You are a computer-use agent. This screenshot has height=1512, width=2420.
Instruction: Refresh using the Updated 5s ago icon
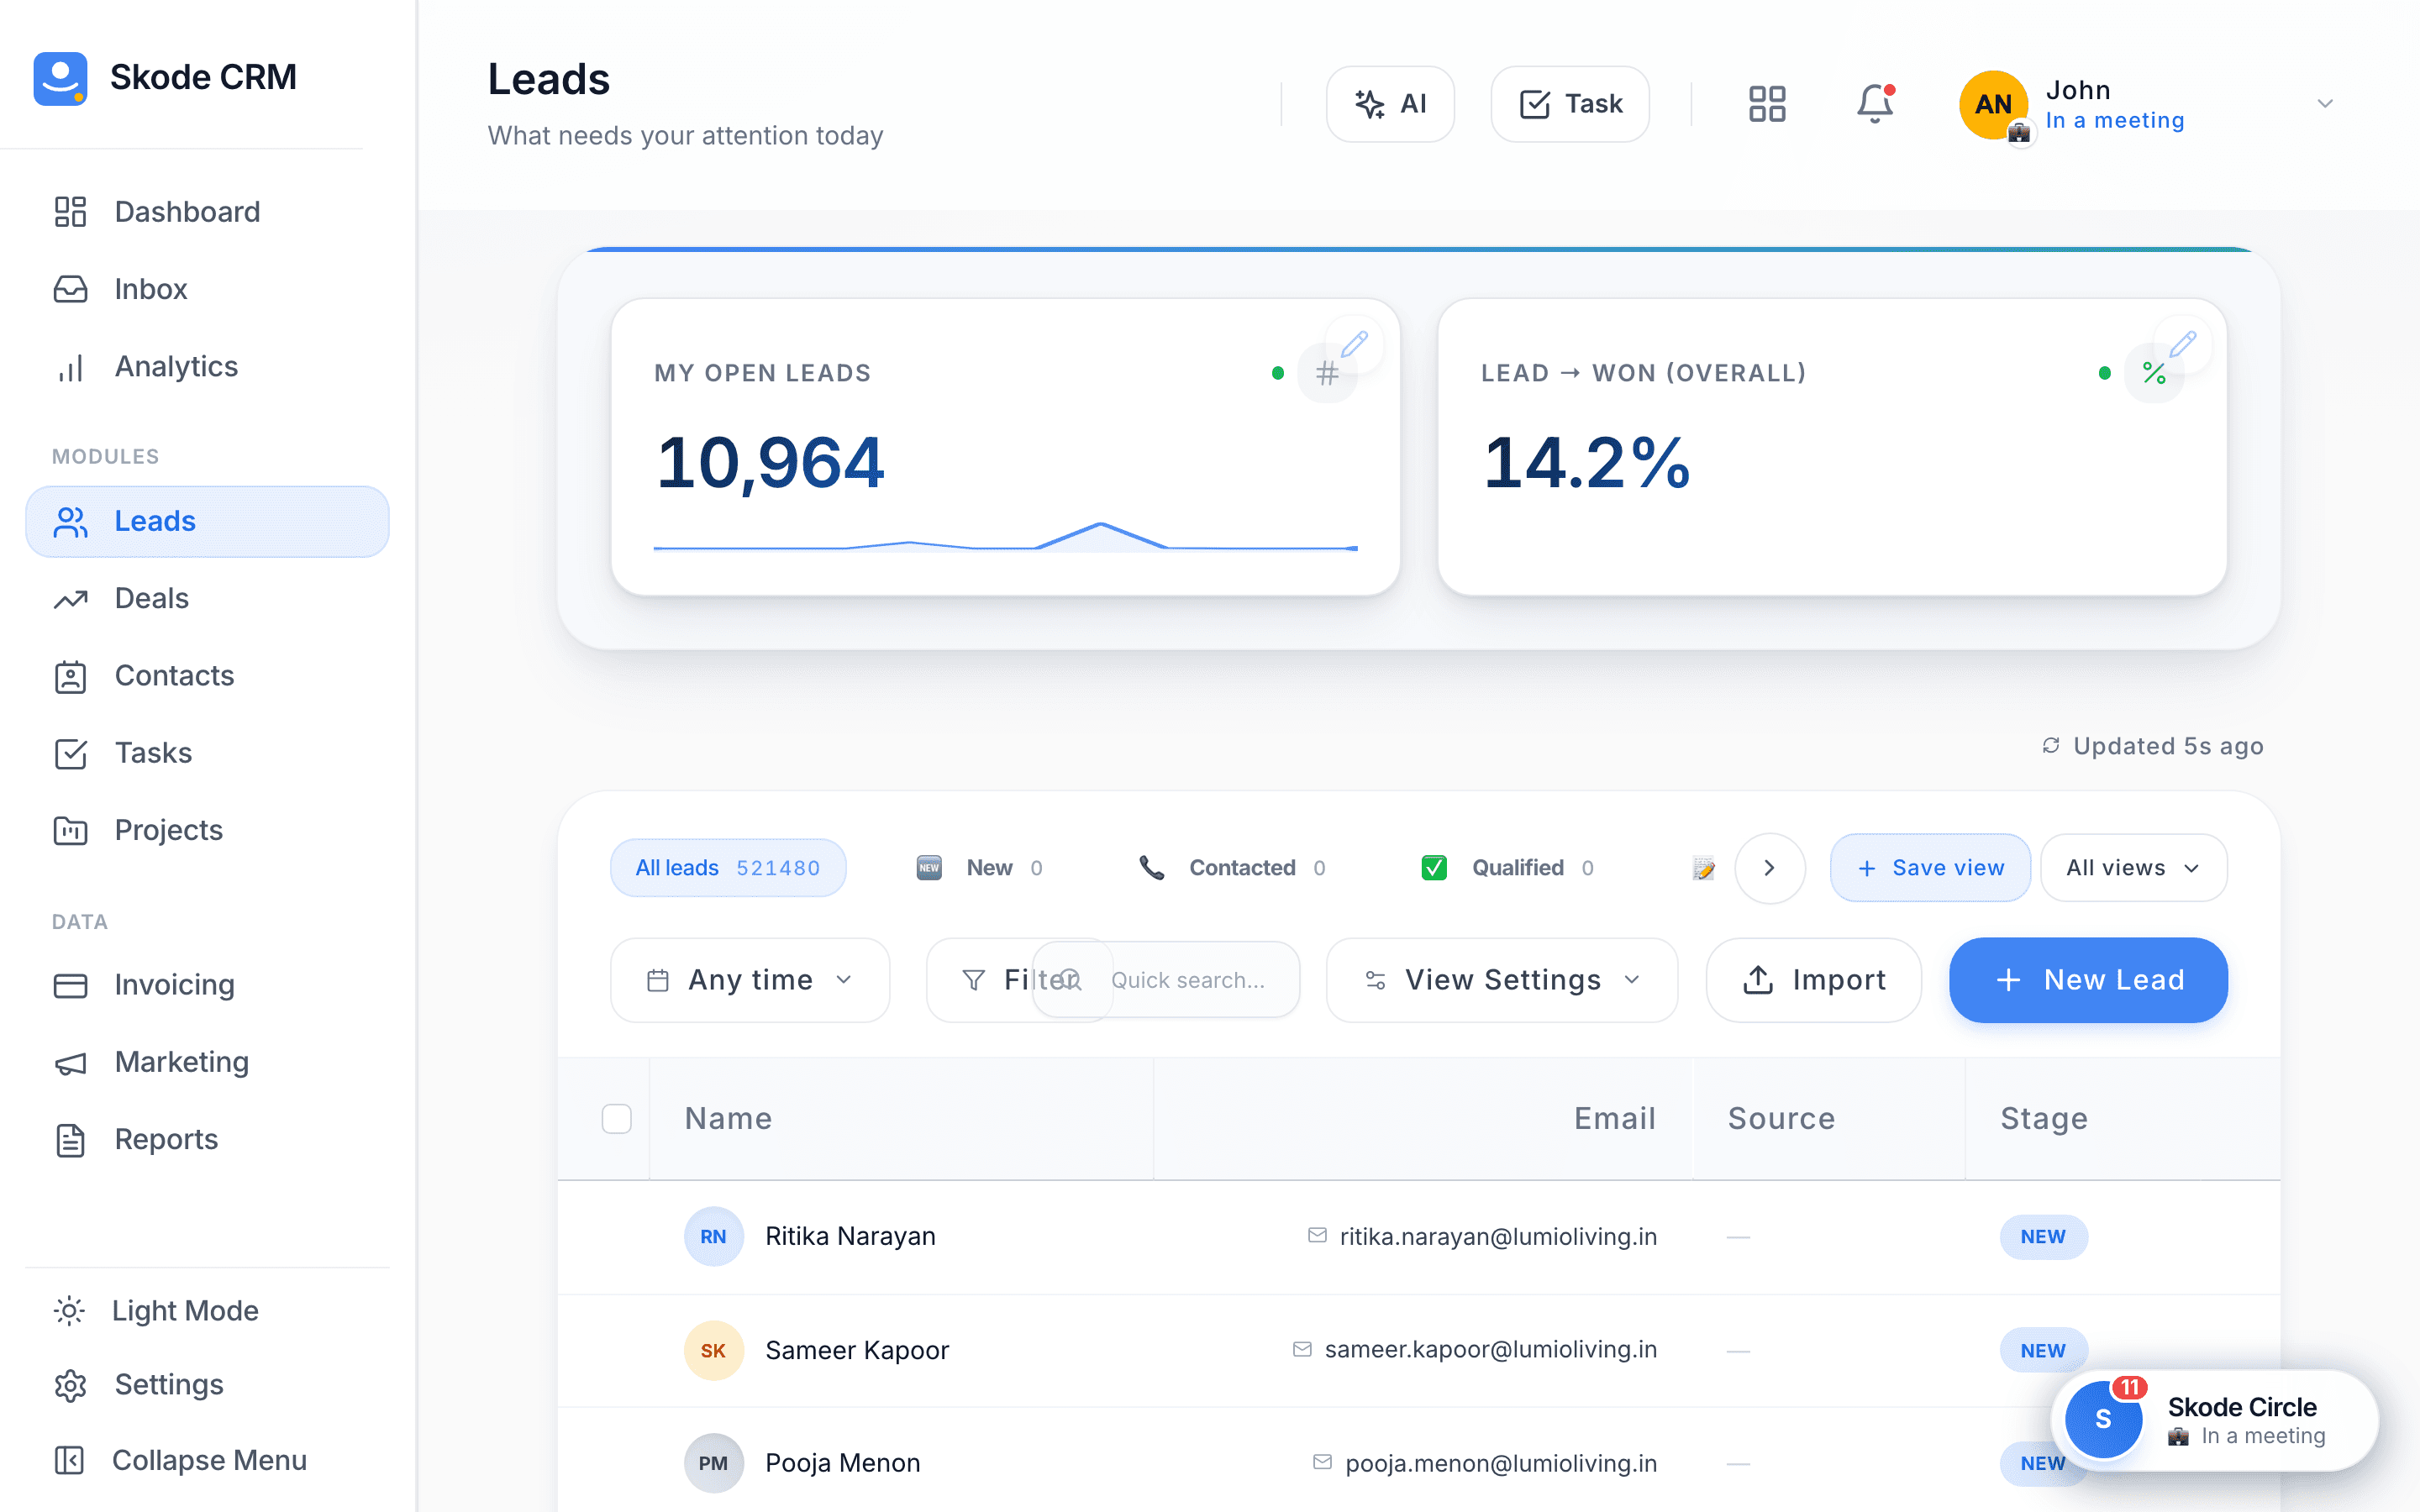coord(2050,746)
